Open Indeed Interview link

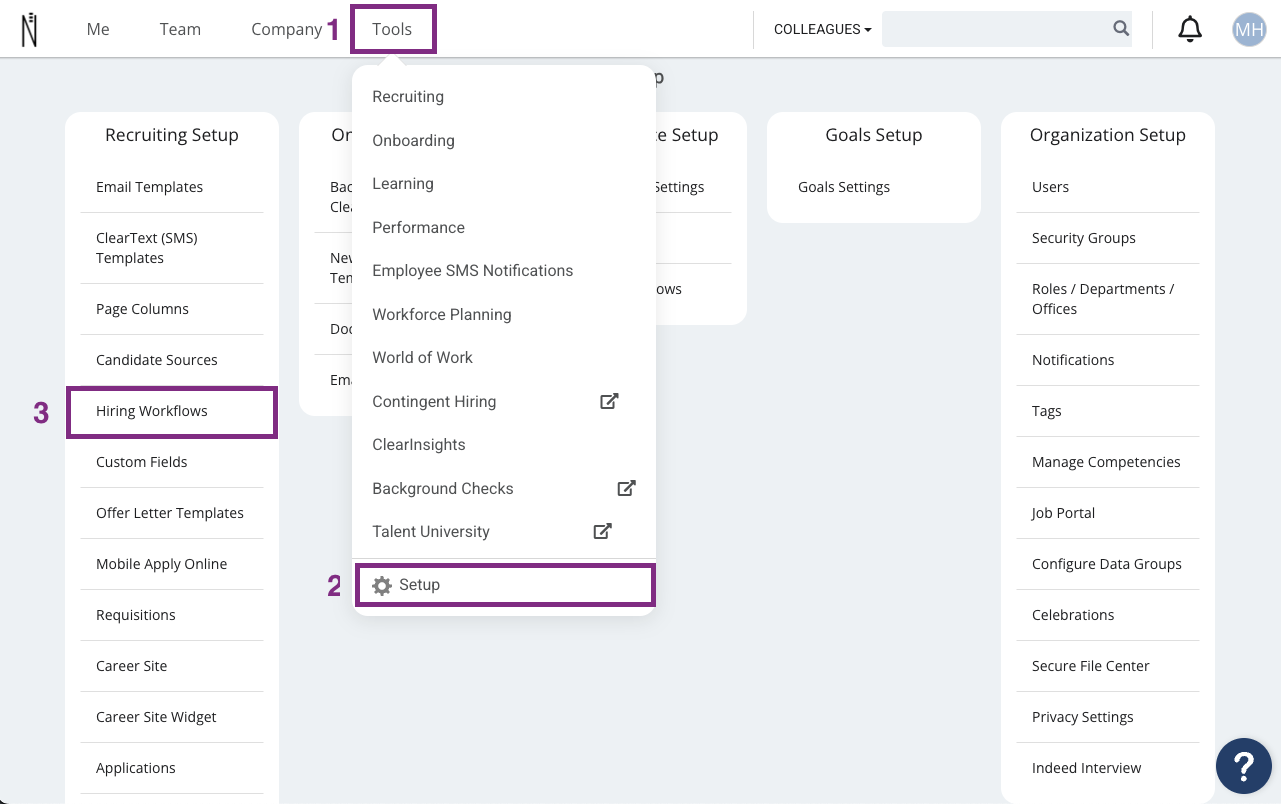[1086, 768]
